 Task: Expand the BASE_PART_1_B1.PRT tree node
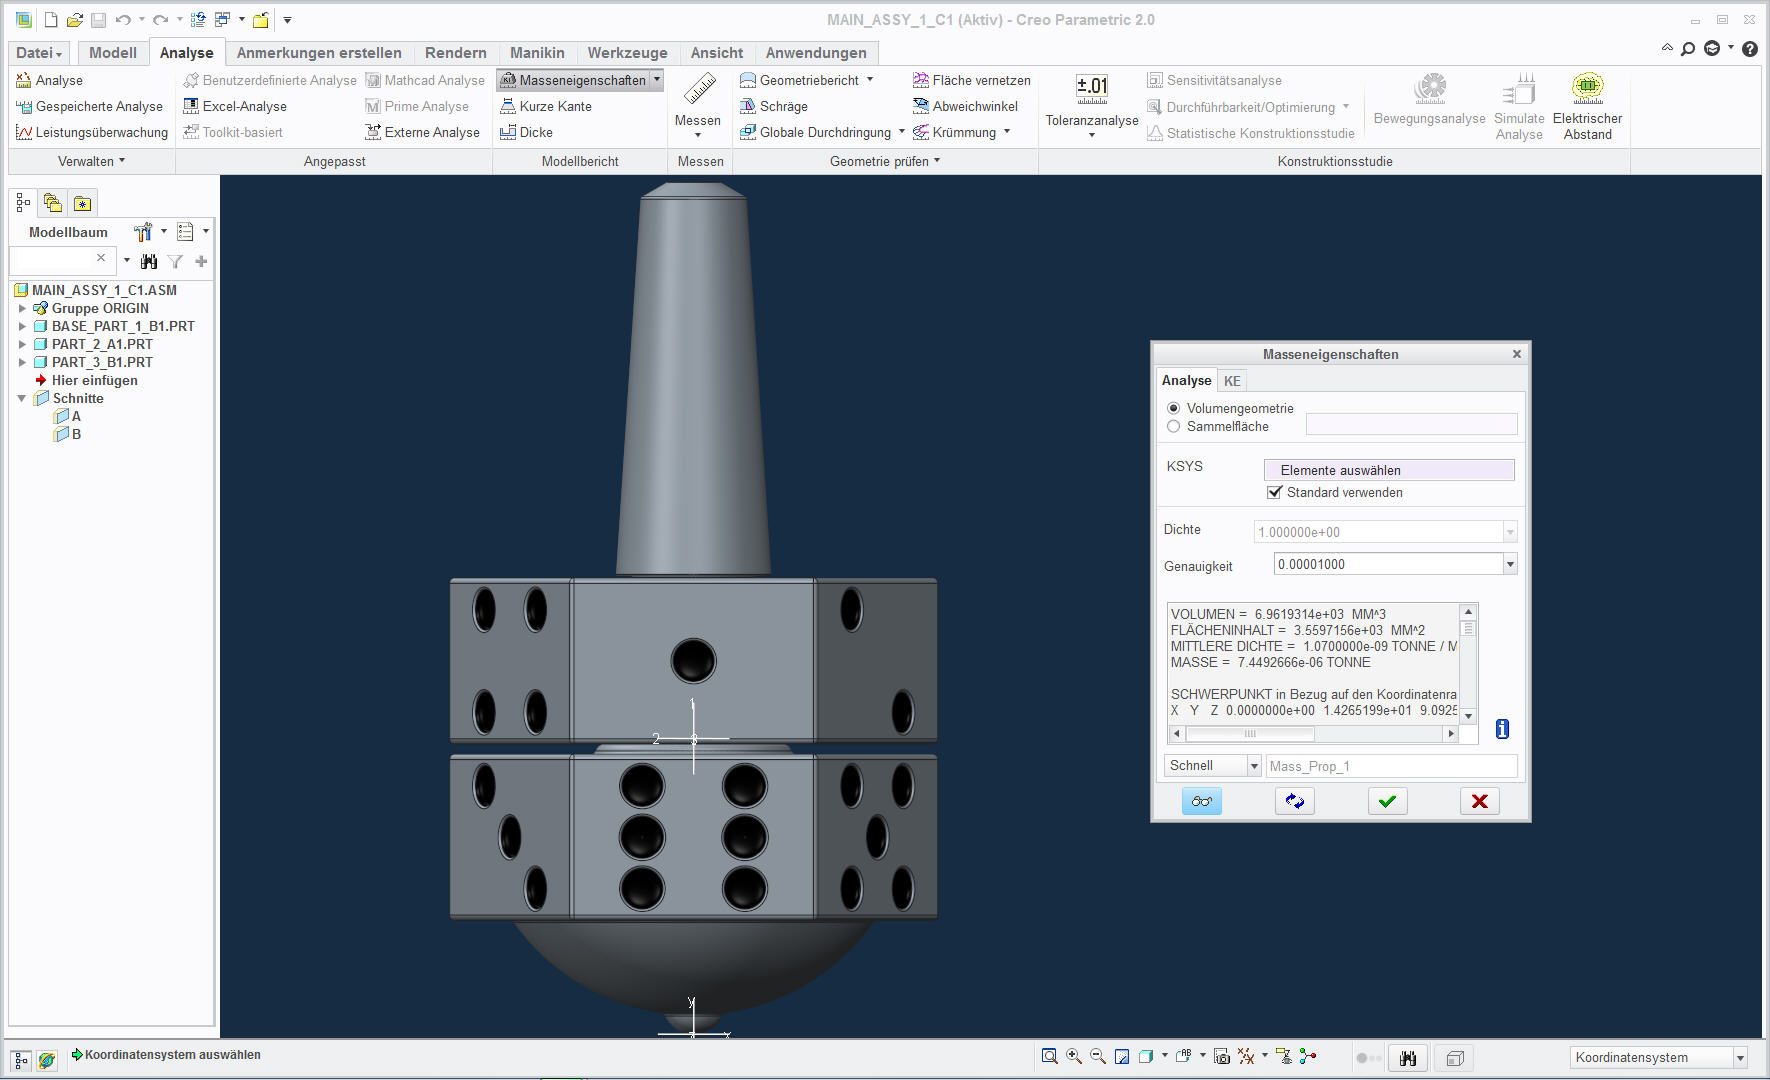pos(22,326)
